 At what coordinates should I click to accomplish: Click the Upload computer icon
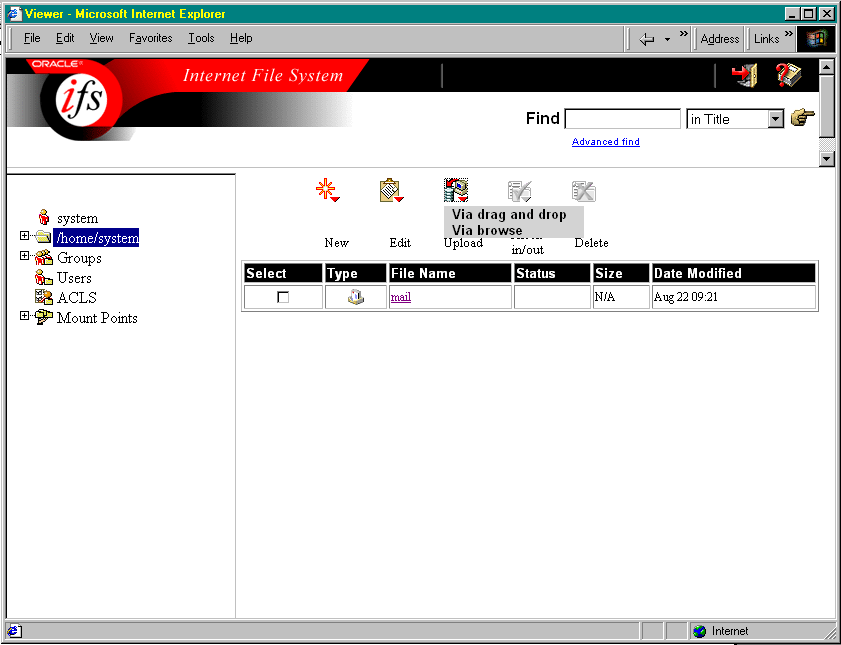point(456,190)
